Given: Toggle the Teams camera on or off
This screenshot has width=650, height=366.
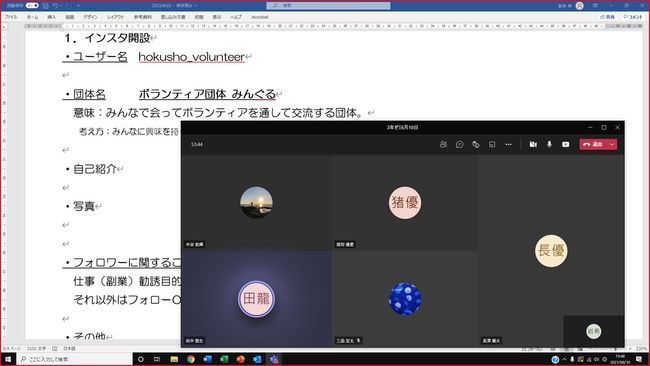Looking at the screenshot, I should [x=533, y=144].
